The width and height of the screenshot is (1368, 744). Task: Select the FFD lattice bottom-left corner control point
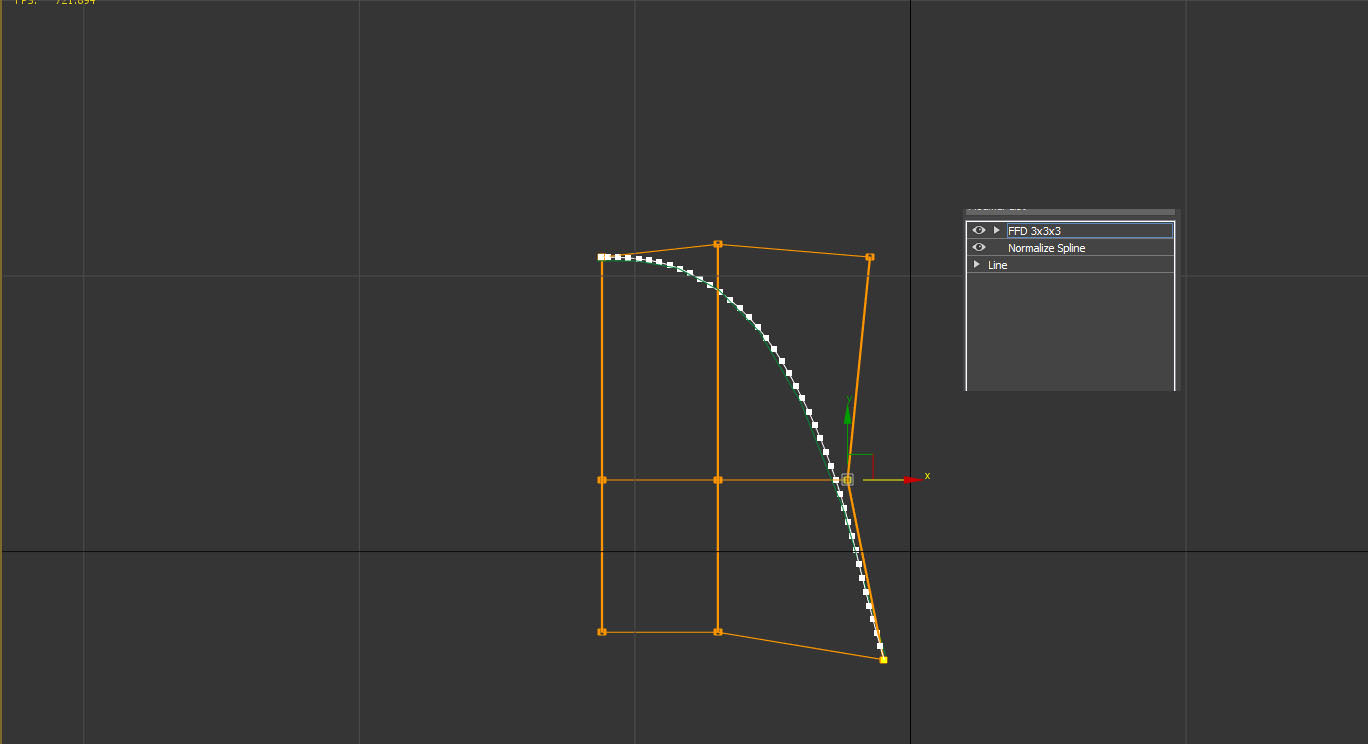602,632
